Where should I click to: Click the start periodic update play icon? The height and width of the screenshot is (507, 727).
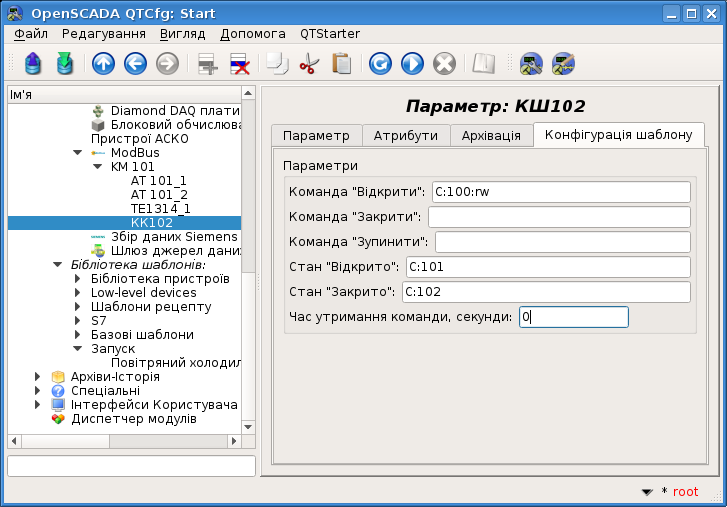pos(412,63)
